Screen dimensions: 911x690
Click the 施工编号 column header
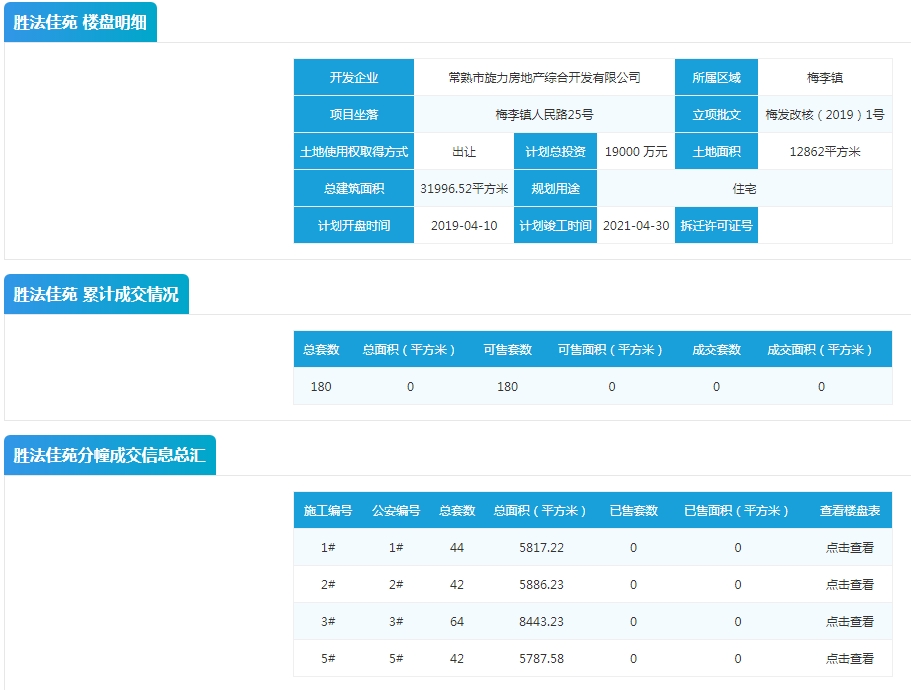click(327, 510)
